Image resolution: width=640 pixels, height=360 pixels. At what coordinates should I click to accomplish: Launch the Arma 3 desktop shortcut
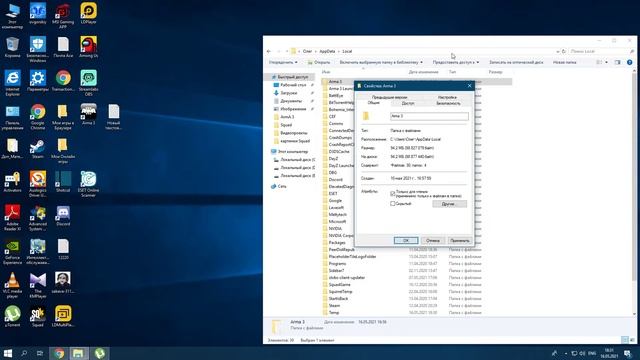[x=89, y=115]
